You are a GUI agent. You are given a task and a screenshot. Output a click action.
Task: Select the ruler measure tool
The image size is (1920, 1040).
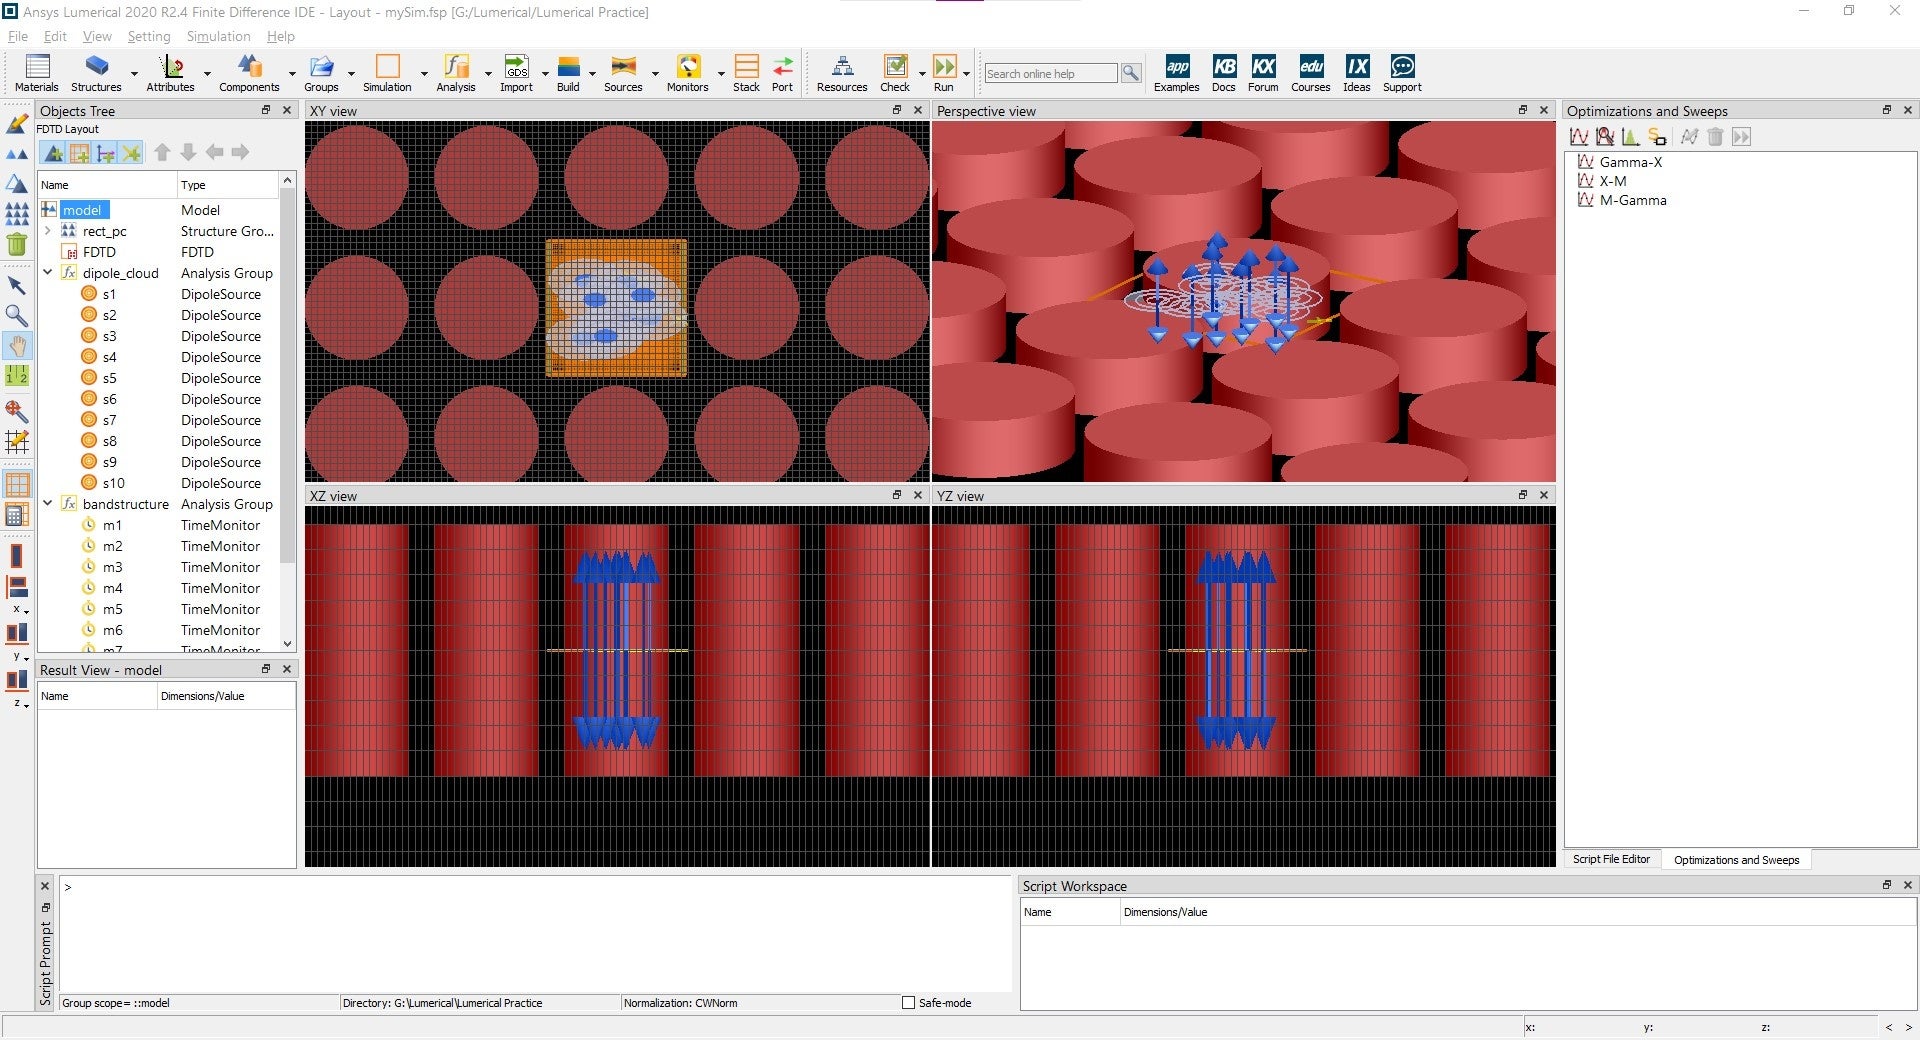(x=17, y=376)
